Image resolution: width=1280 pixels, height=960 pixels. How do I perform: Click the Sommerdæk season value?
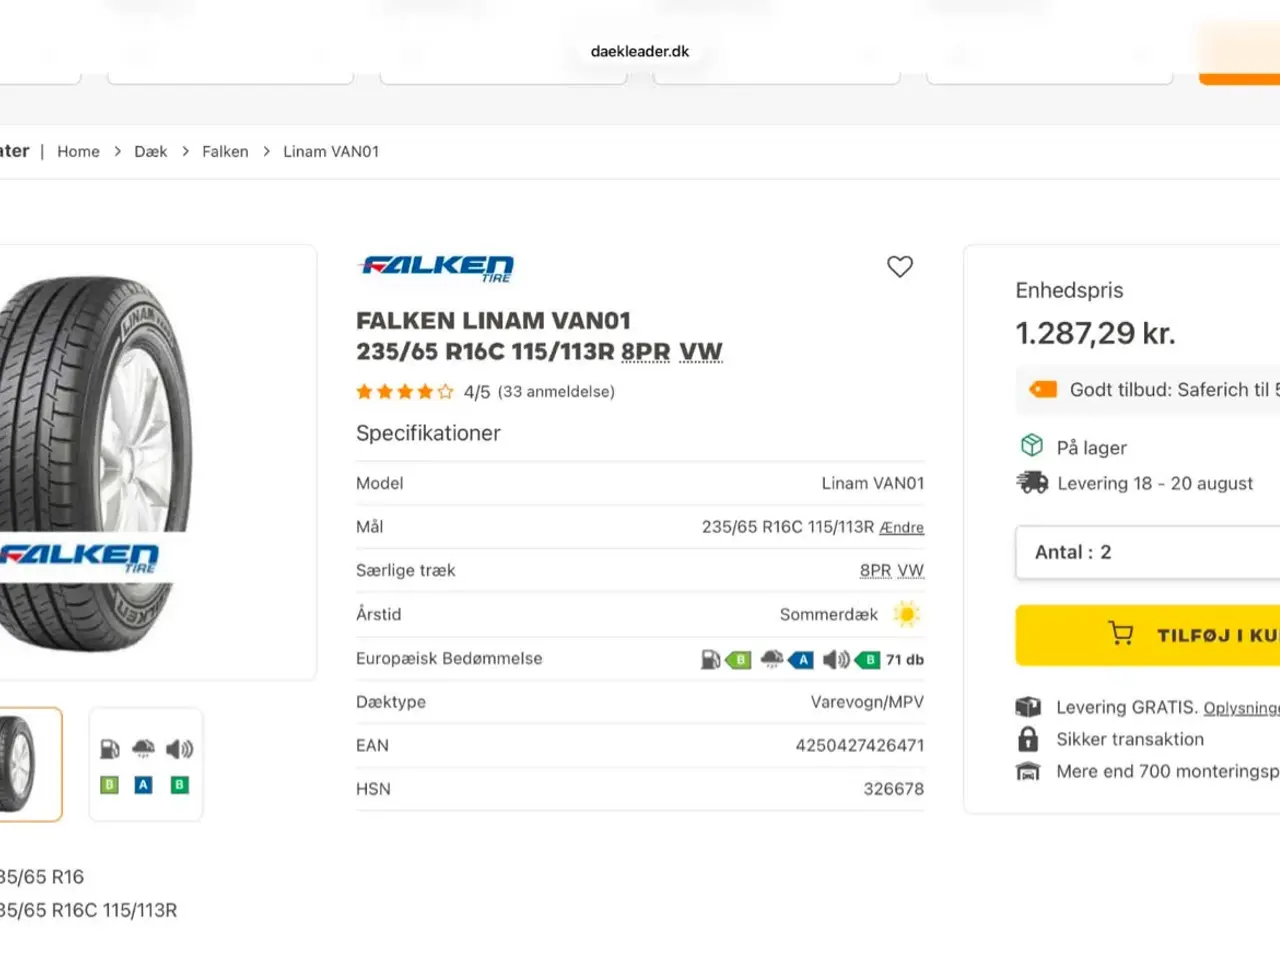pyautogui.click(x=829, y=614)
